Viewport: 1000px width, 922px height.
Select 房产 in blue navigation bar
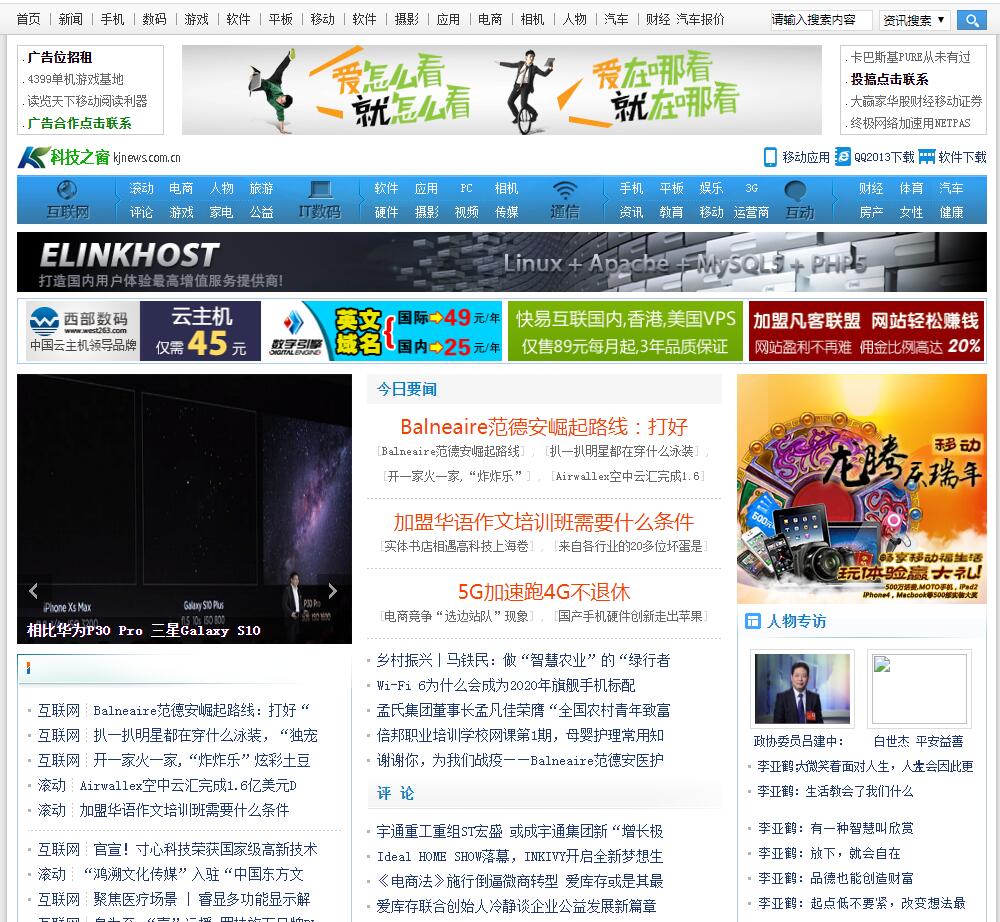pyautogui.click(x=871, y=212)
